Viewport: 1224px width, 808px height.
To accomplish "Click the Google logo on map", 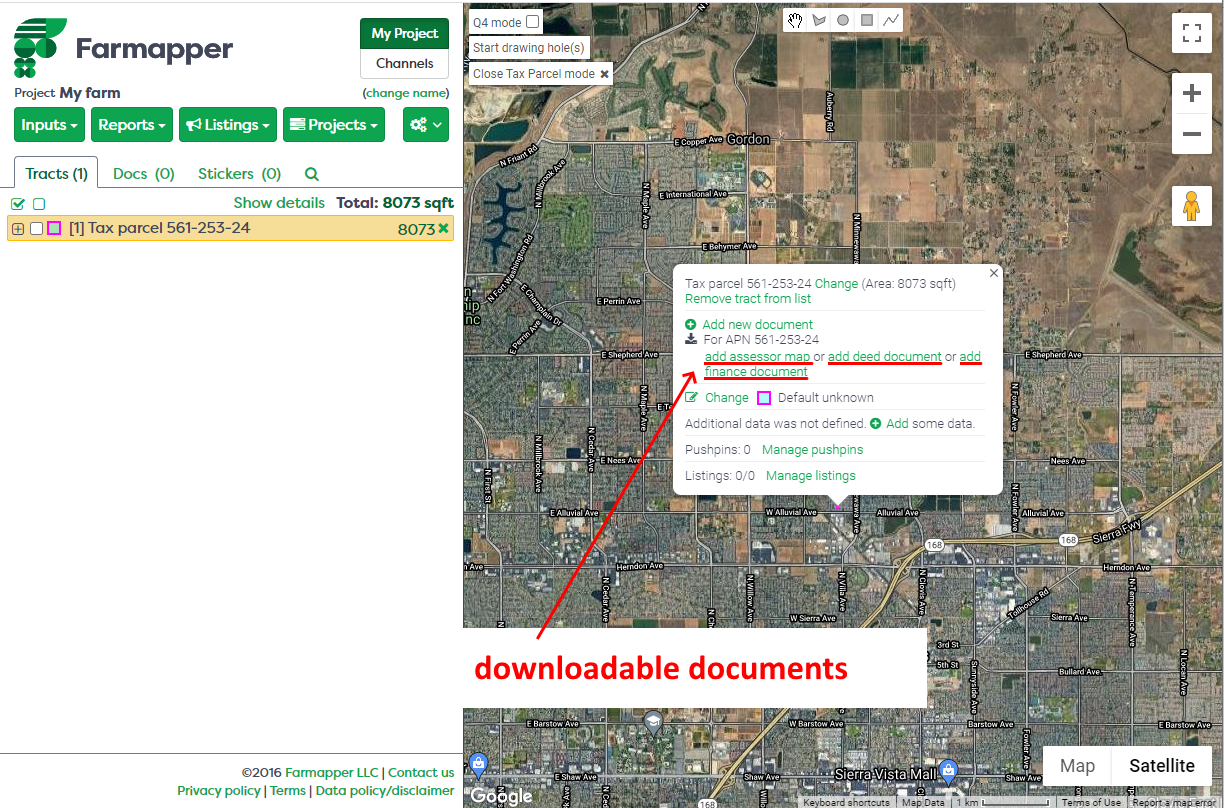I will tap(500, 796).
